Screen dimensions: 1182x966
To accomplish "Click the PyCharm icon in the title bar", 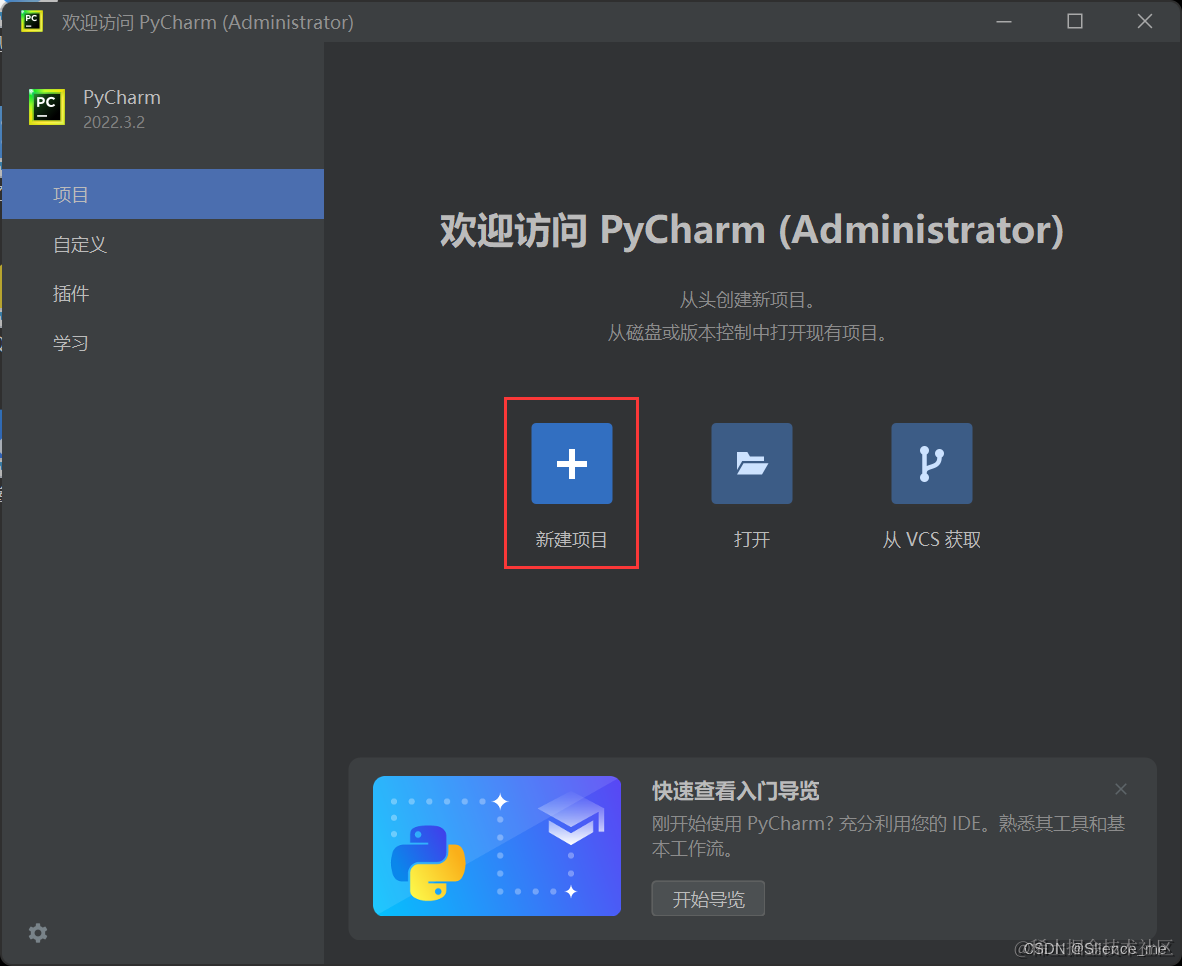I will 30,21.
